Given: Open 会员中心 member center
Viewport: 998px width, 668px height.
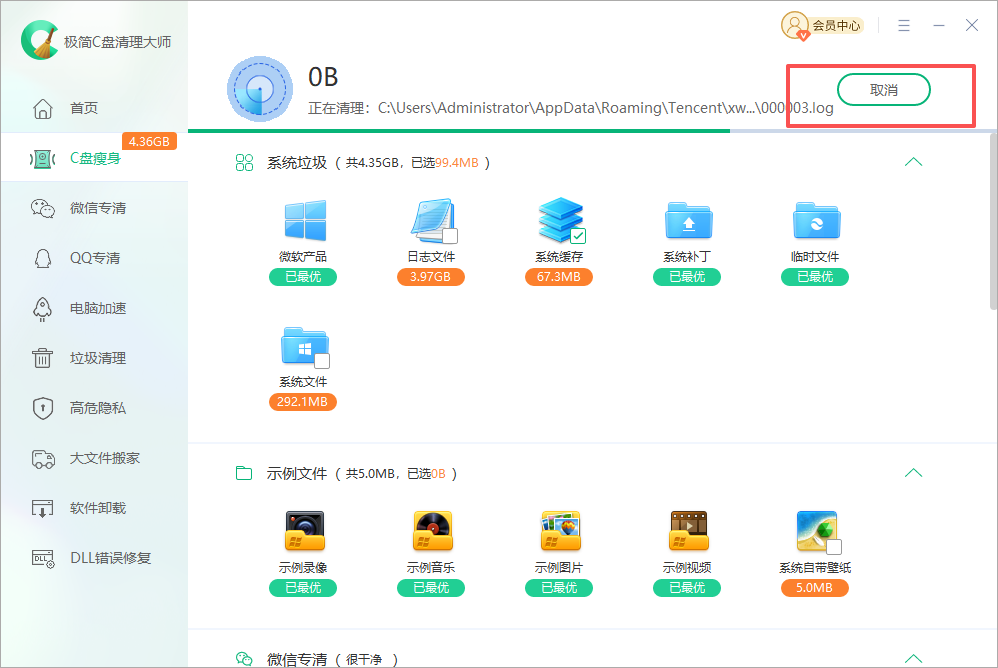Looking at the screenshot, I should click(822, 26).
